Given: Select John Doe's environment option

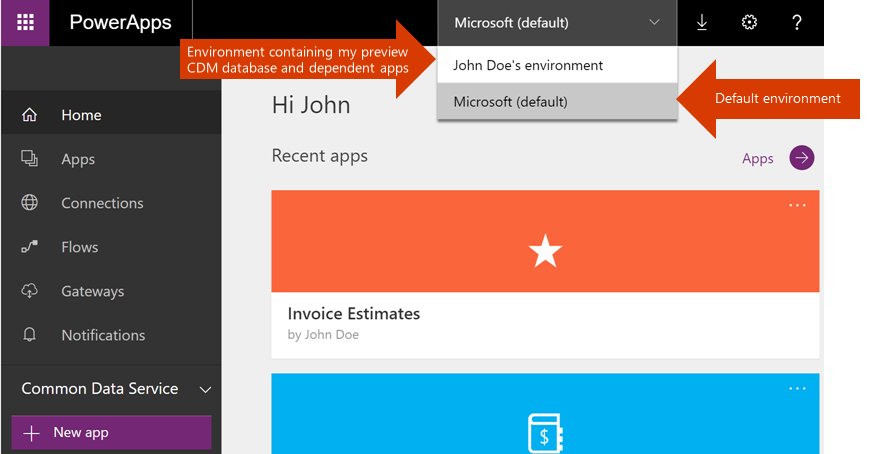Looking at the screenshot, I should pos(557,65).
